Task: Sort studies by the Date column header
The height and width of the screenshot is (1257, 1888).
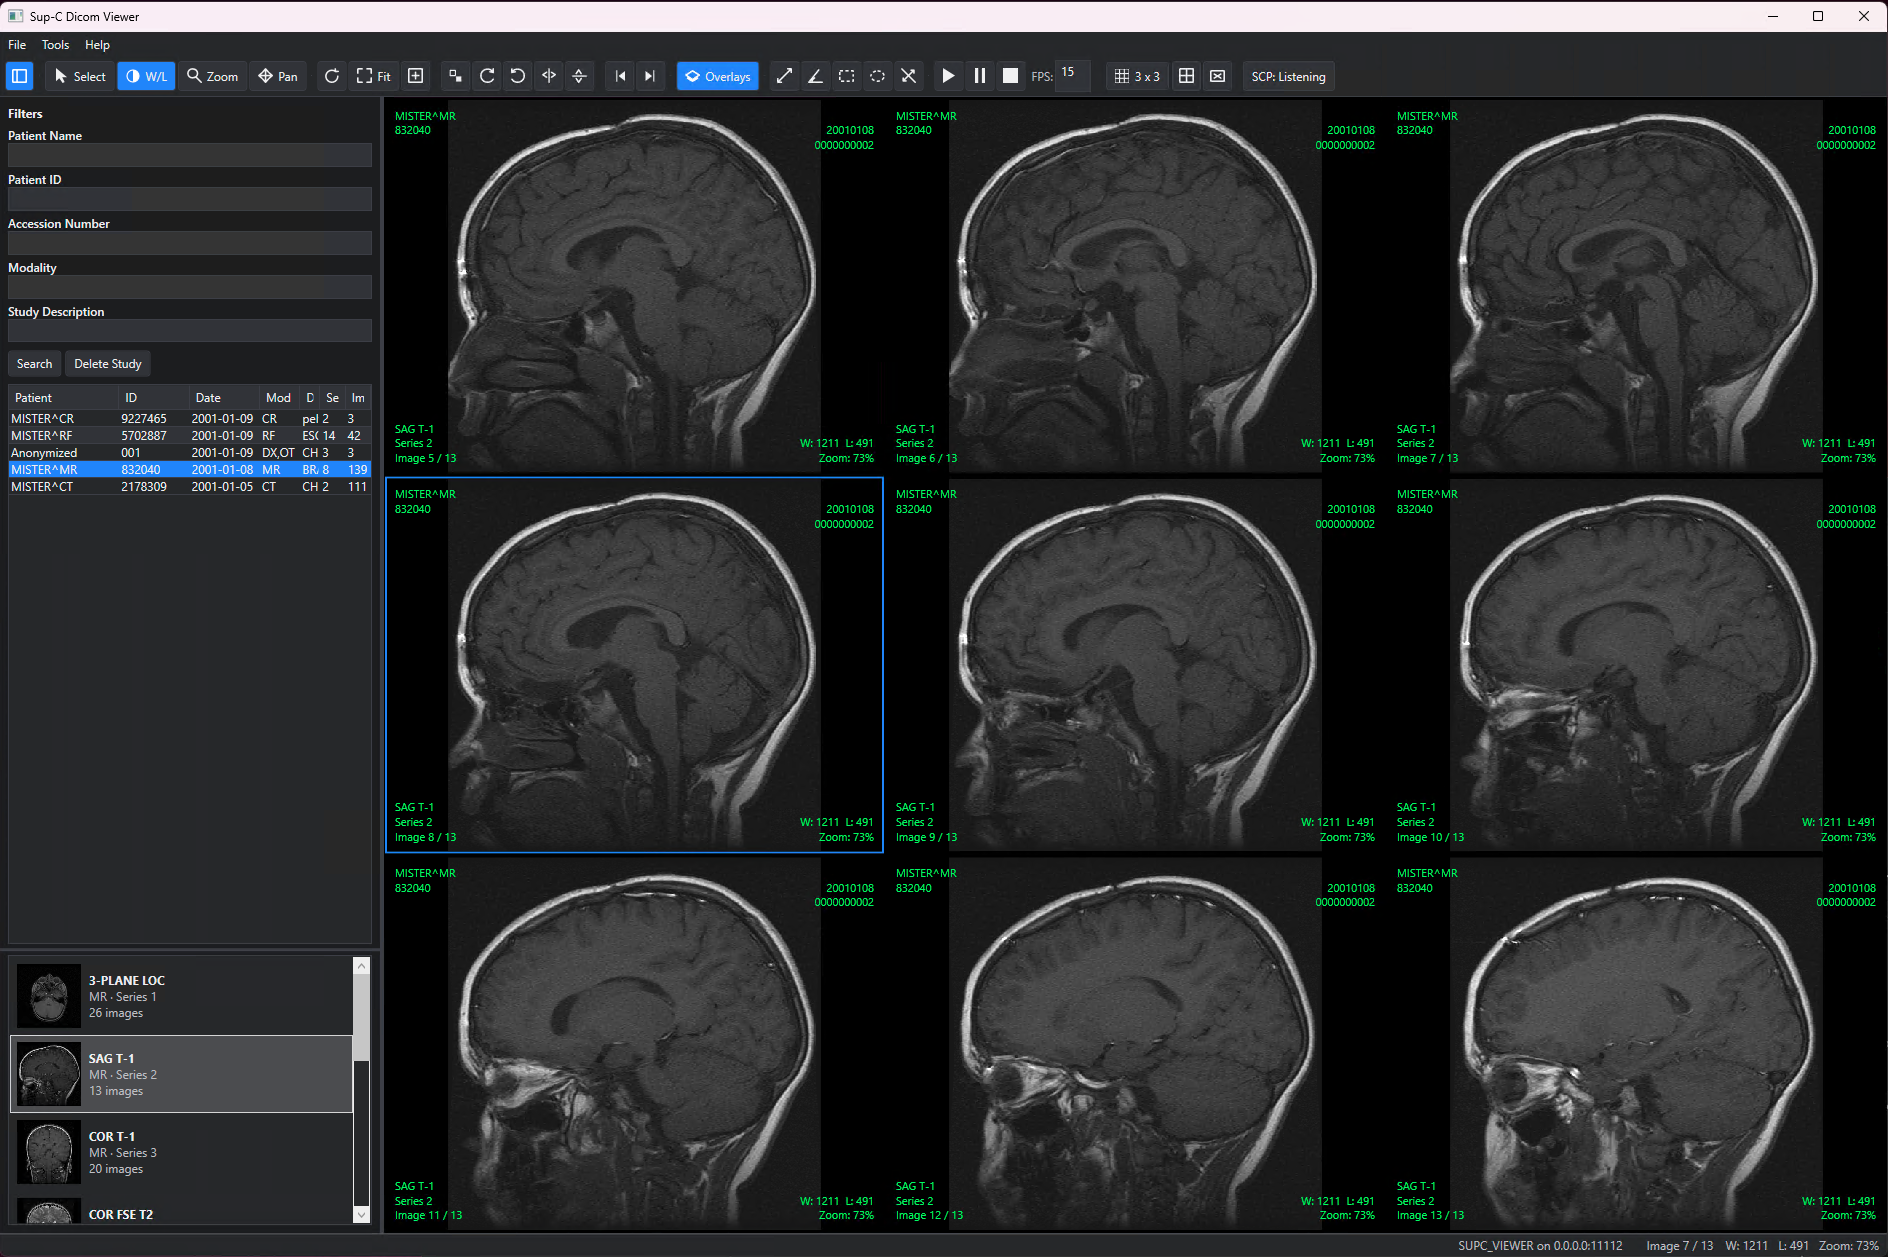Action: pyautogui.click(x=223, y=398)
